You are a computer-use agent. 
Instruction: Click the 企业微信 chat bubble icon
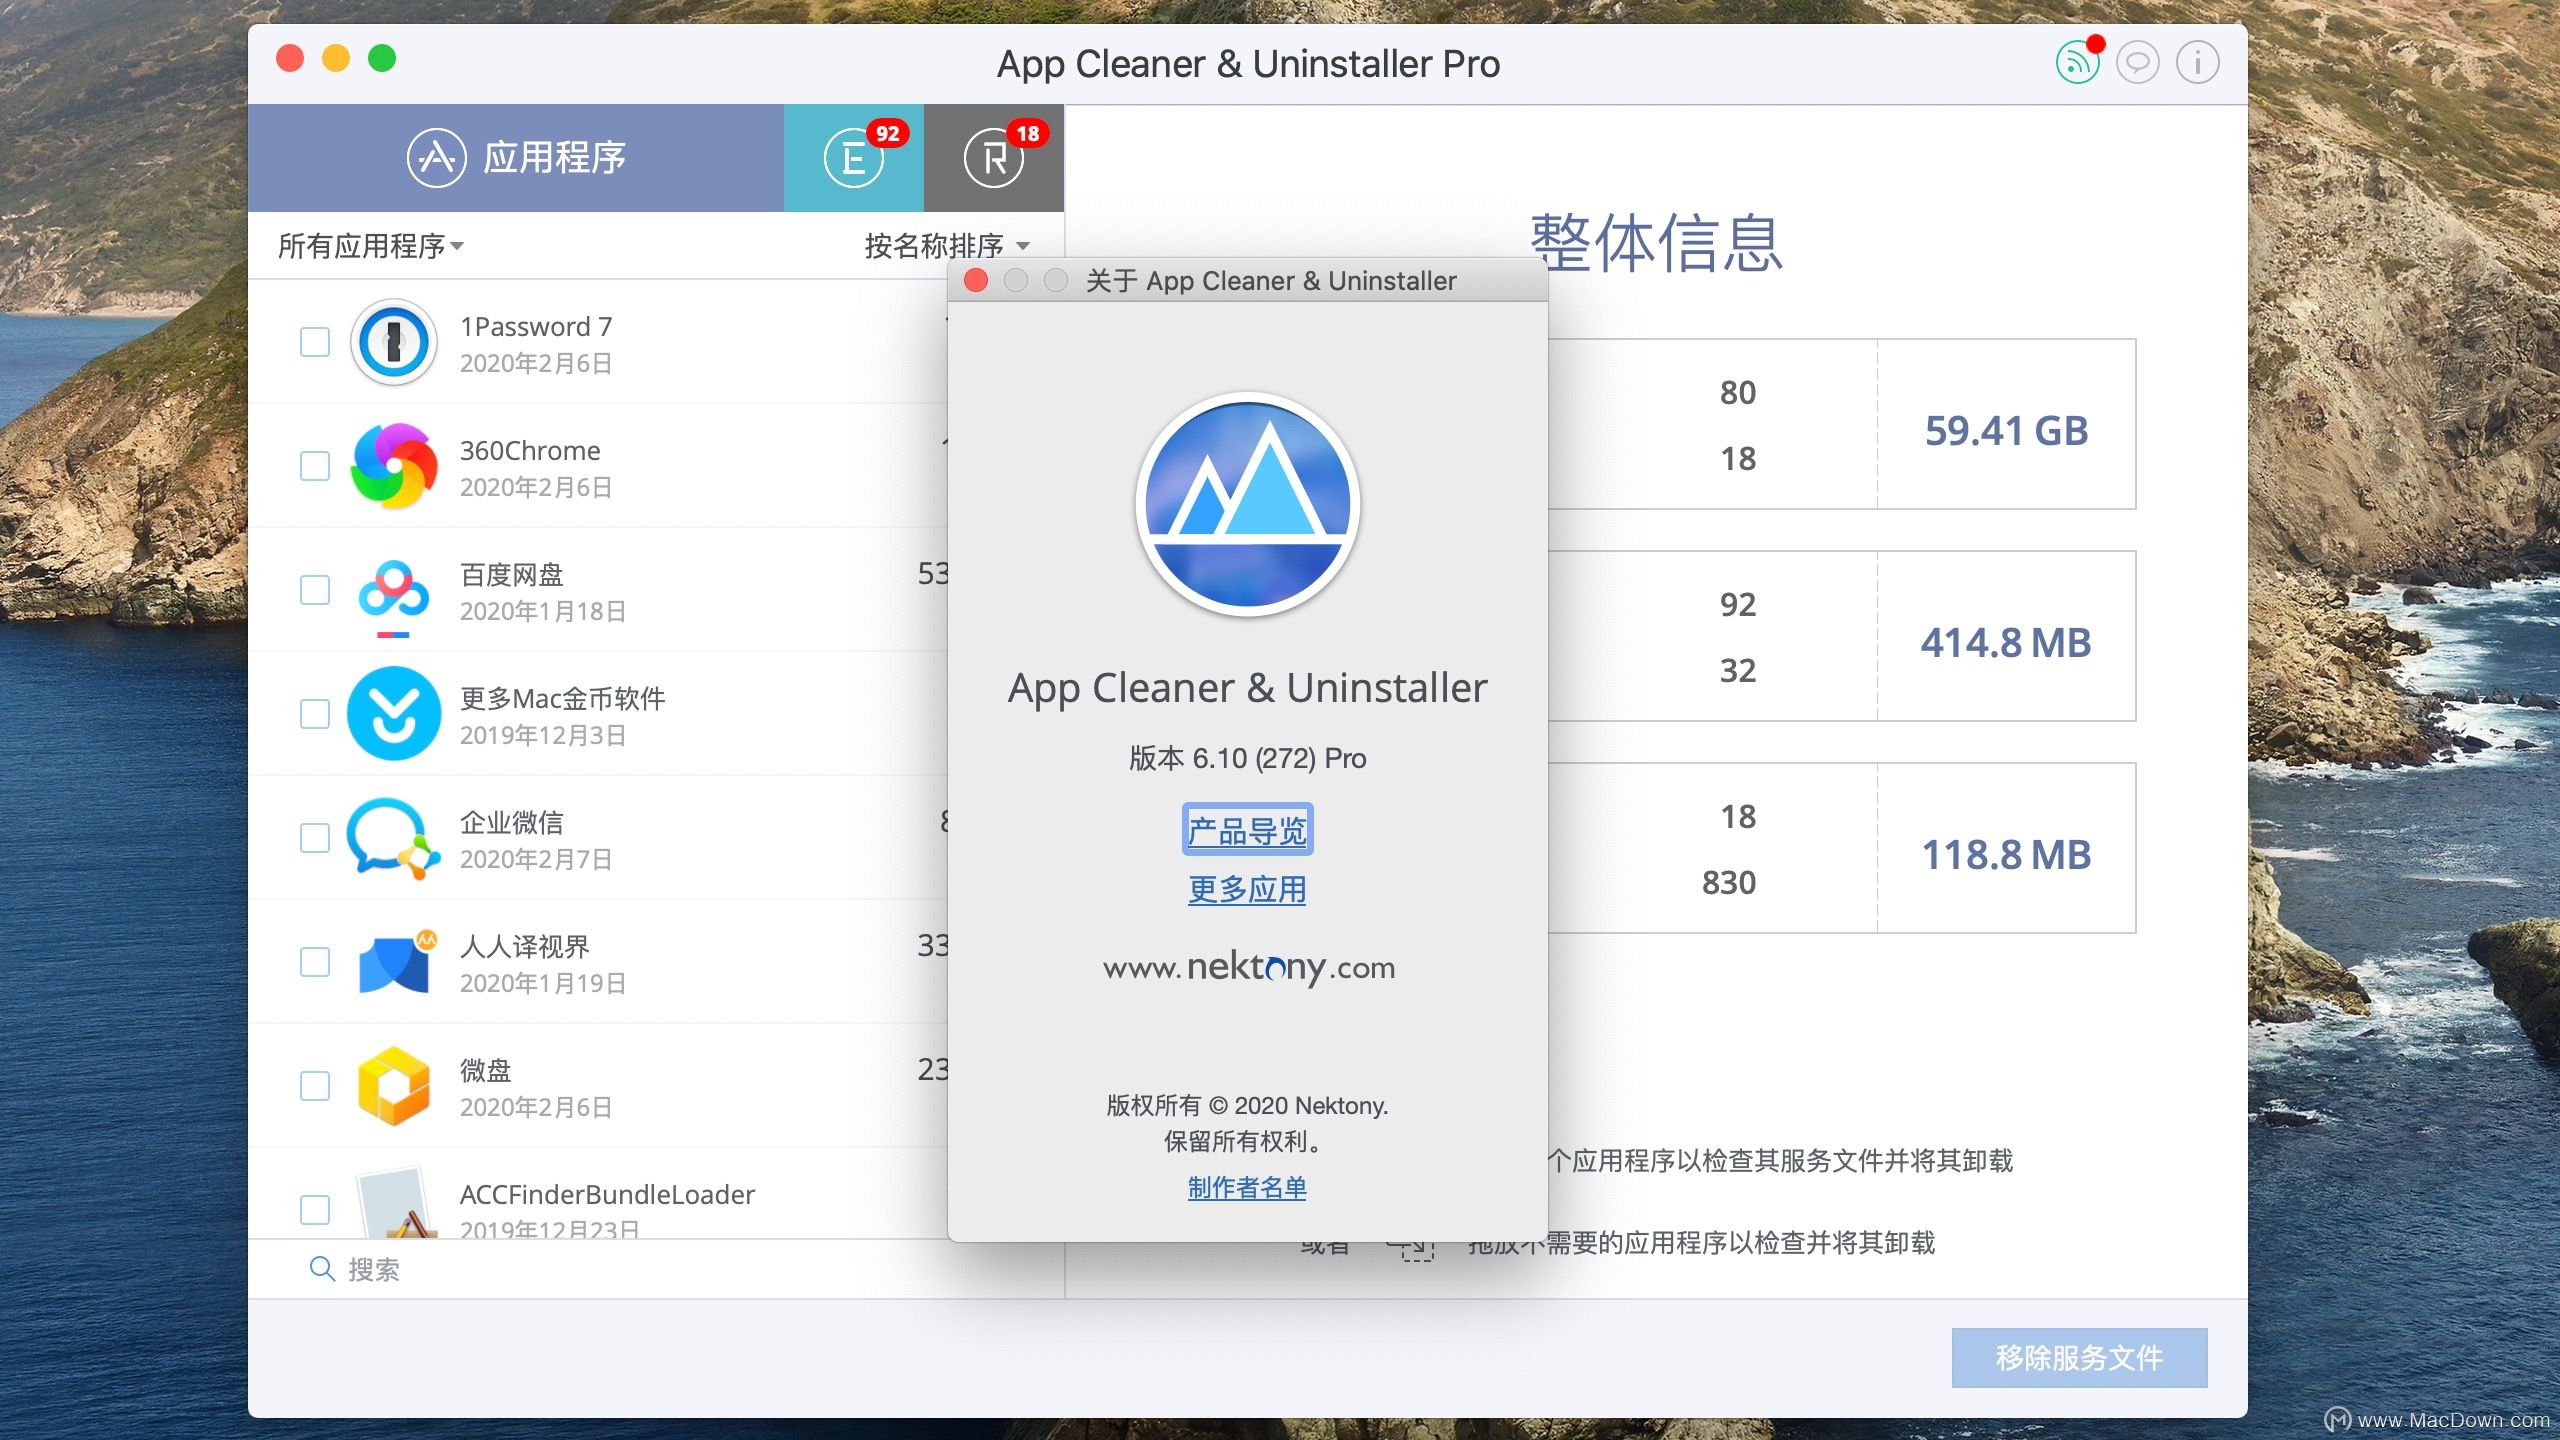pos(394,838)
